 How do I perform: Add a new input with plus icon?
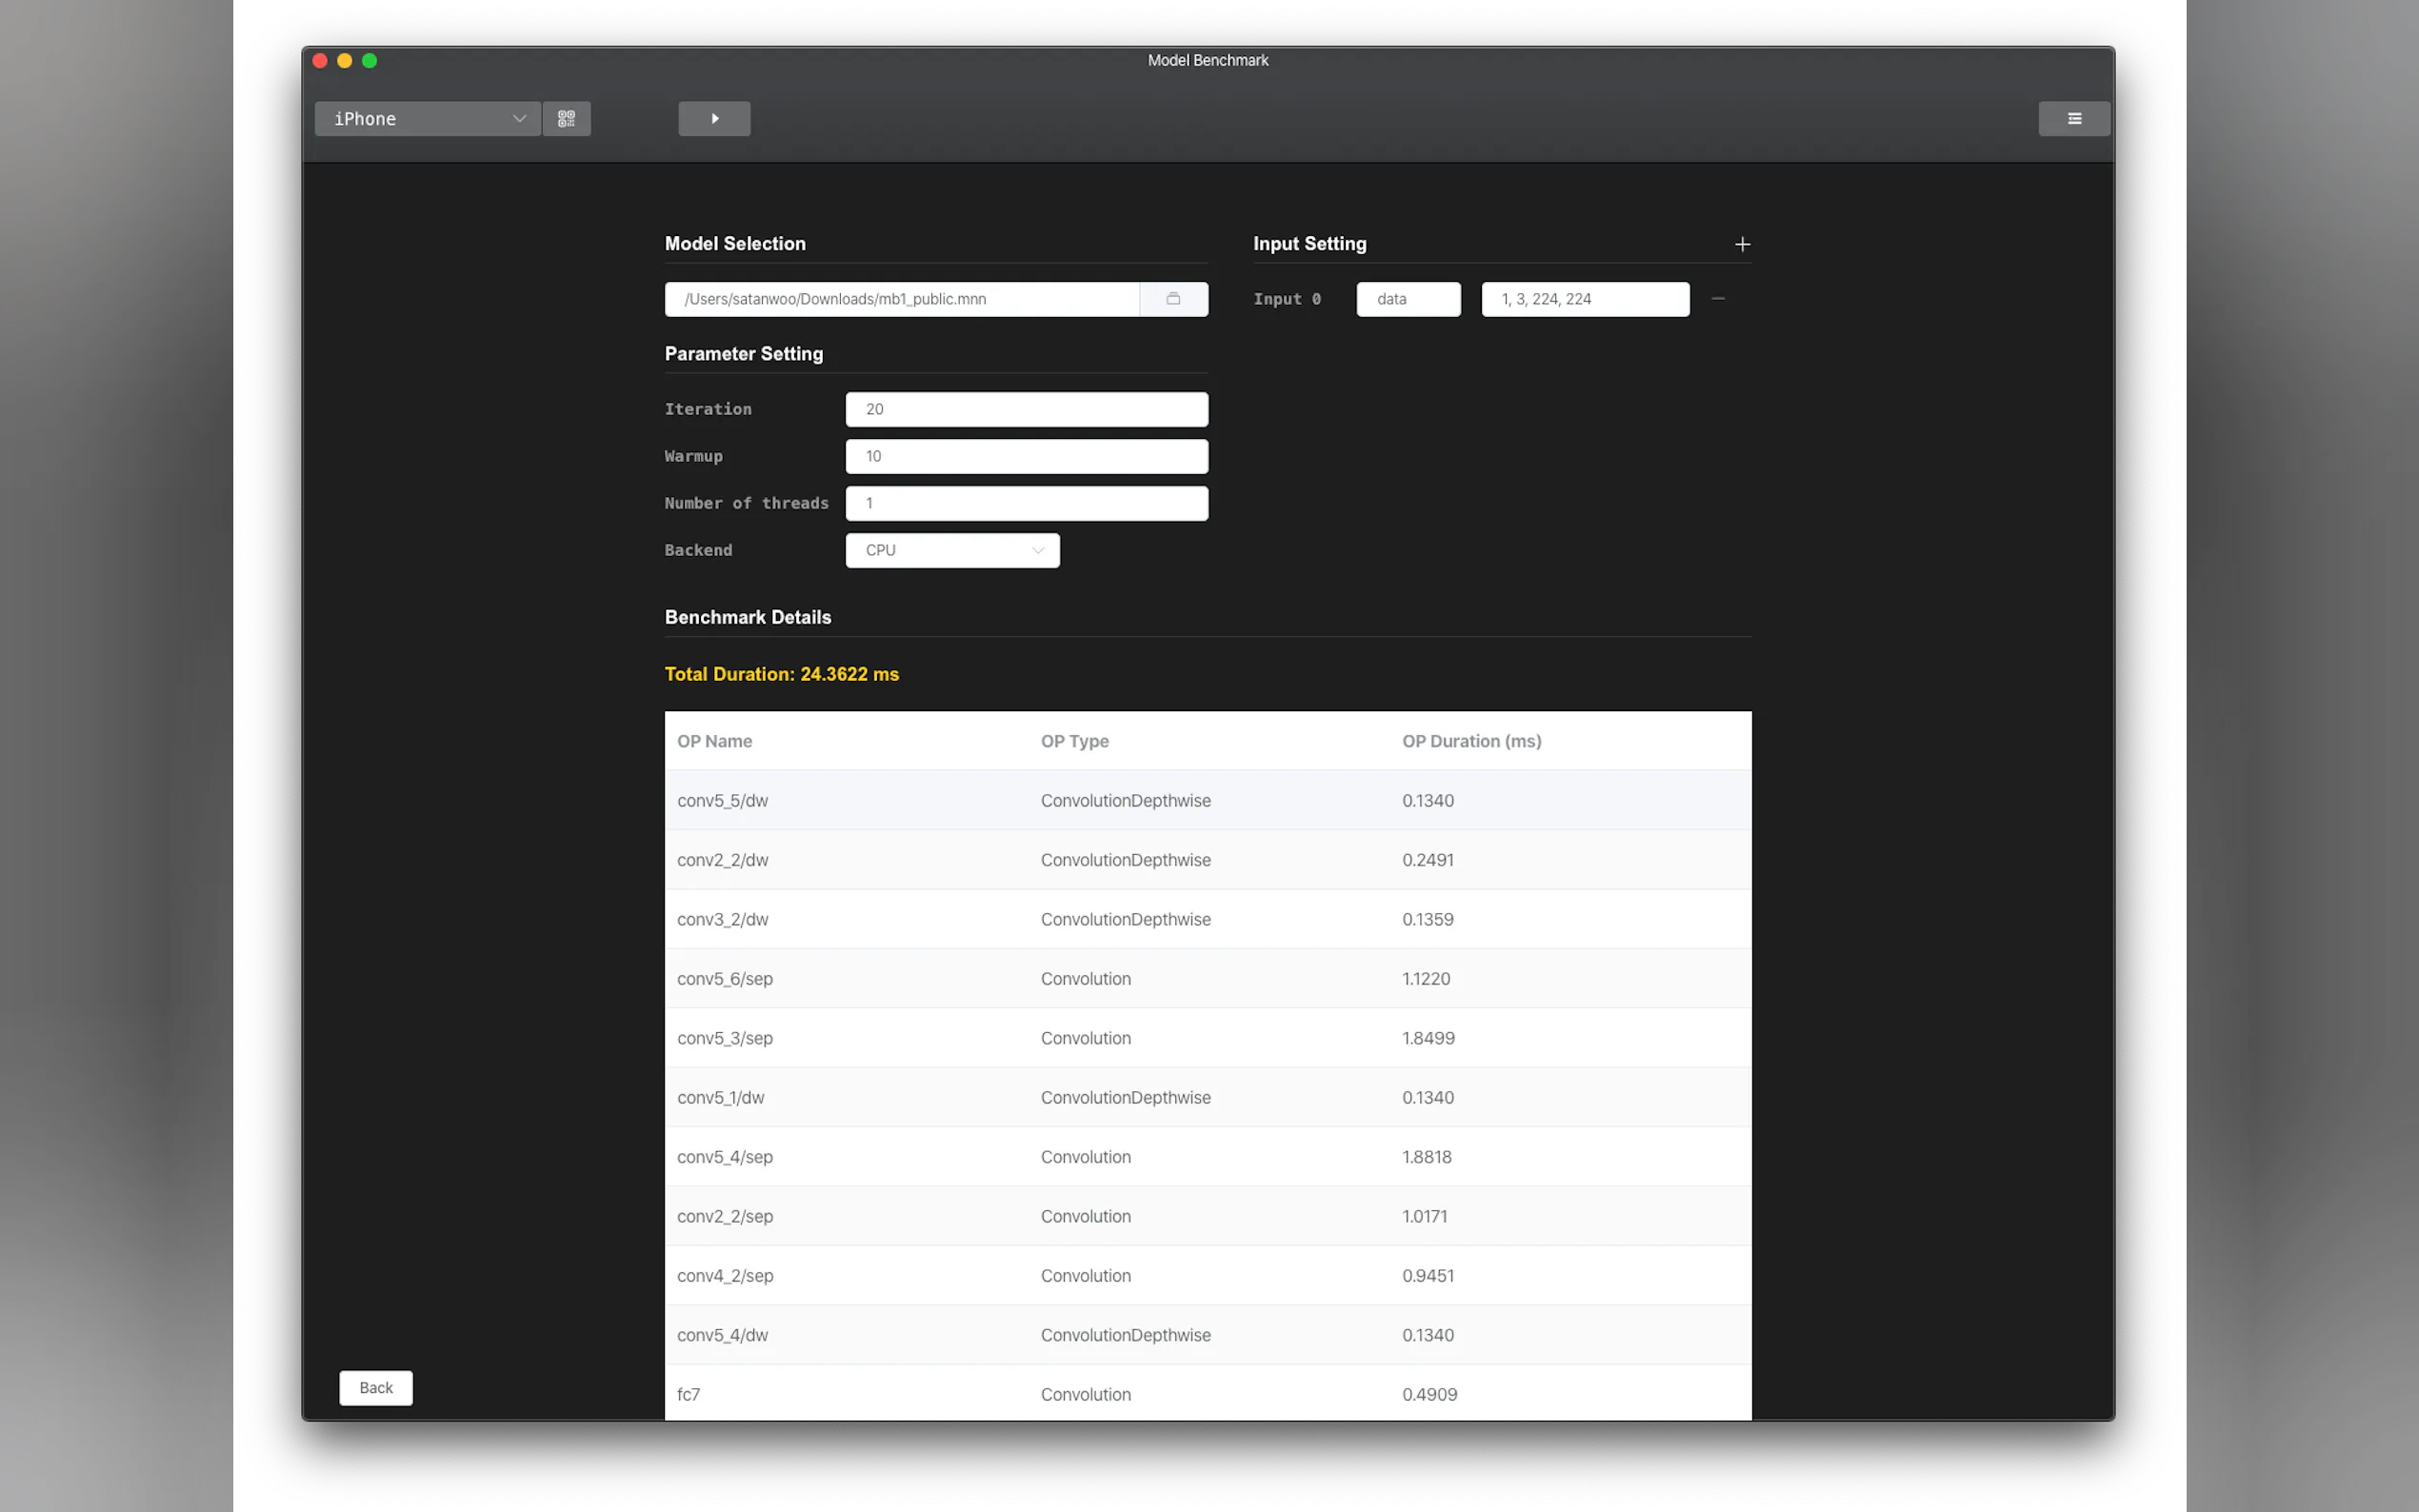[x=1742, y=244]
